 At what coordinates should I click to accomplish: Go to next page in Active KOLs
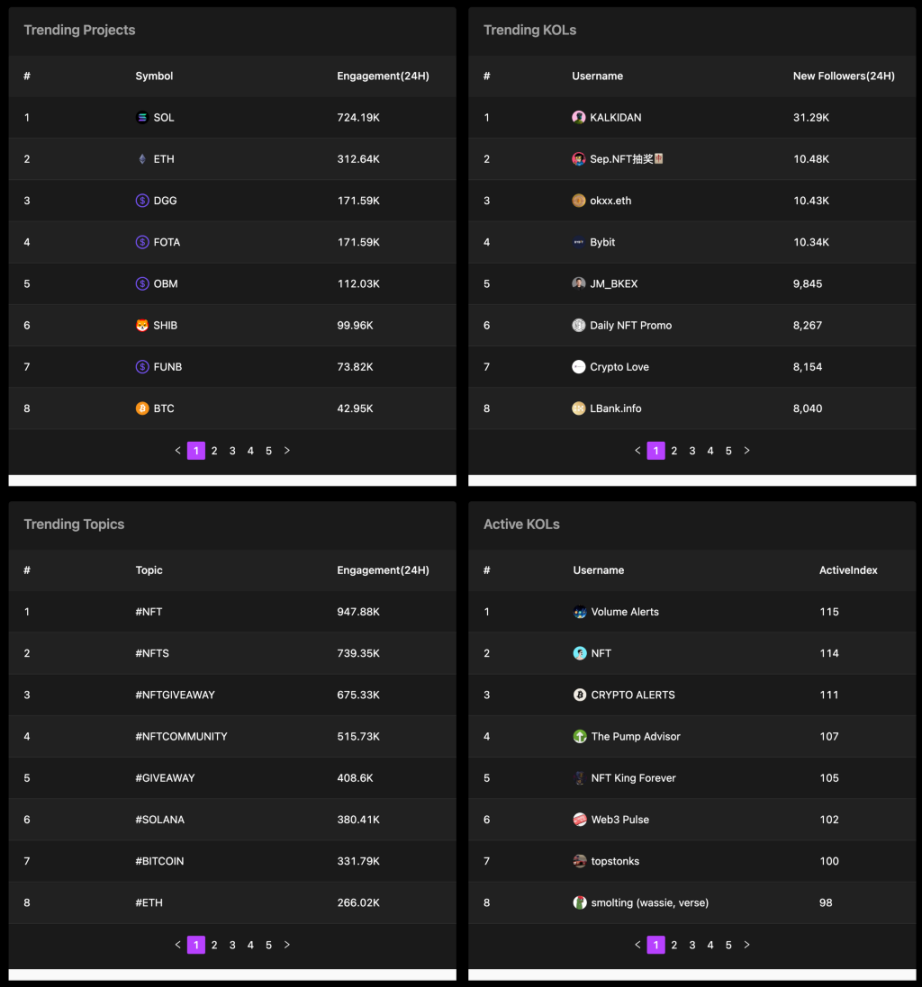(747, 945)
